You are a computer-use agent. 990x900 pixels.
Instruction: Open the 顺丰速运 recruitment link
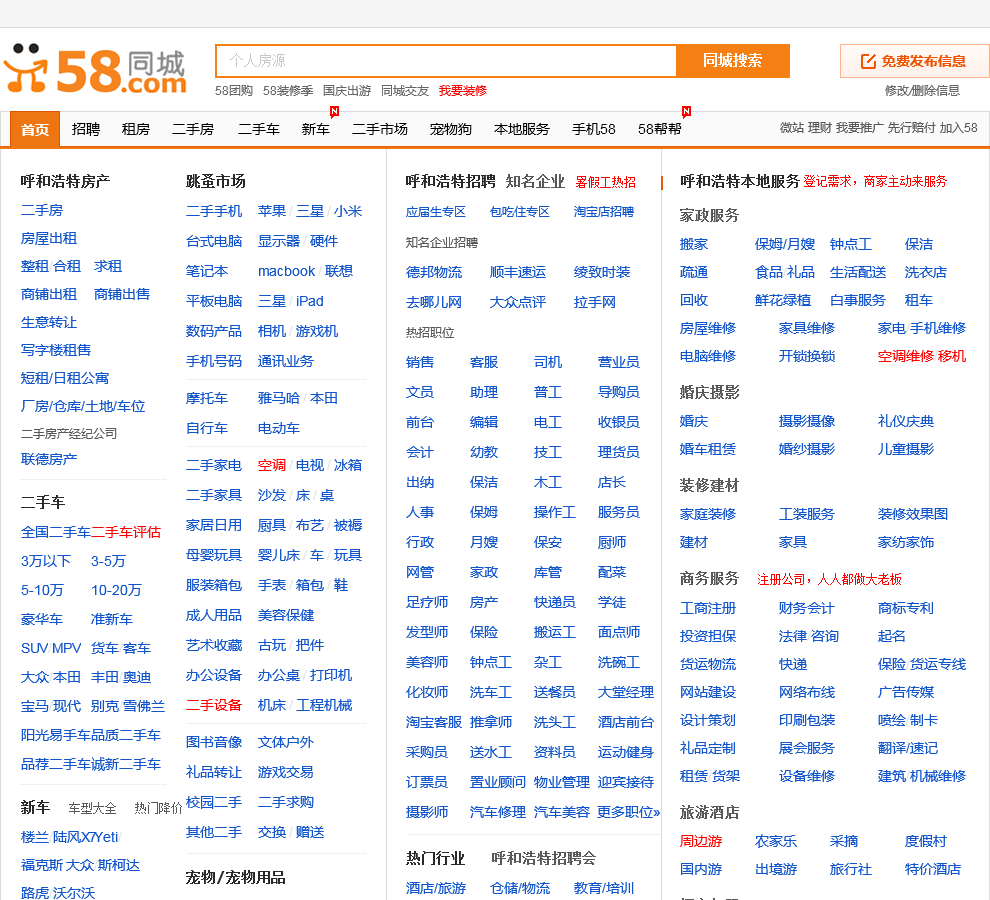click(x=518, y=272)
